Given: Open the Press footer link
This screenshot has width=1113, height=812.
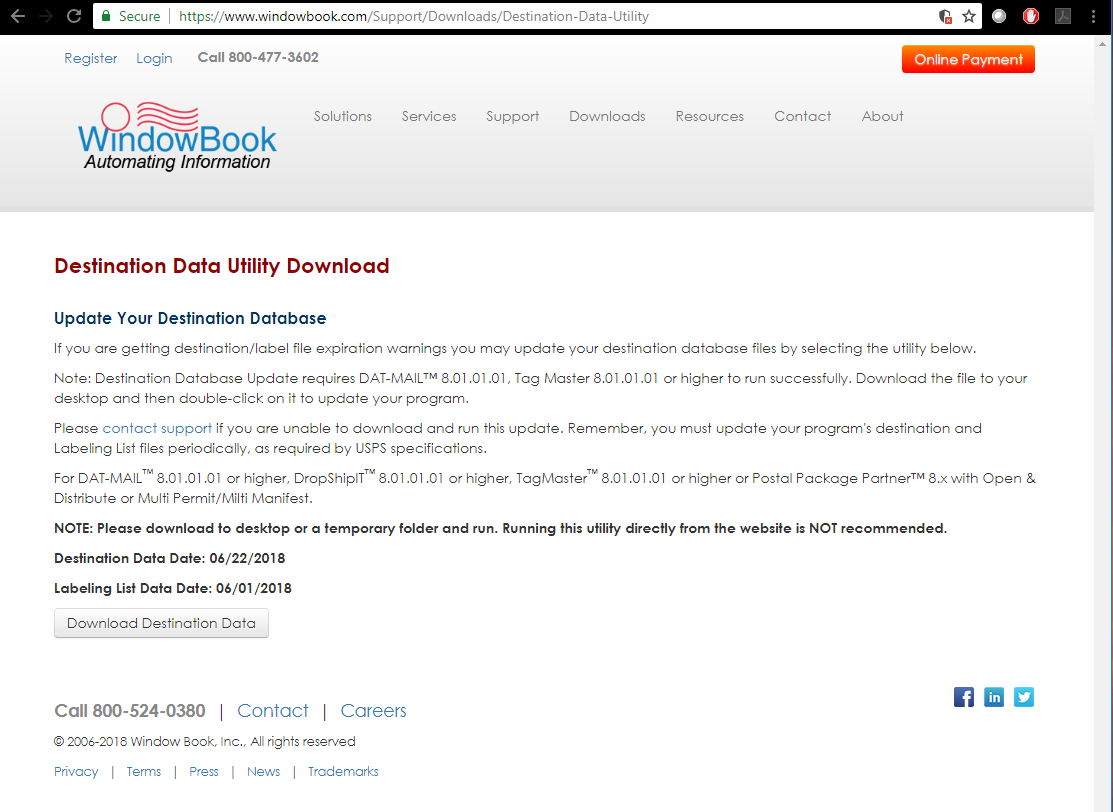Looking at the screenshot, I should point(204,772).
